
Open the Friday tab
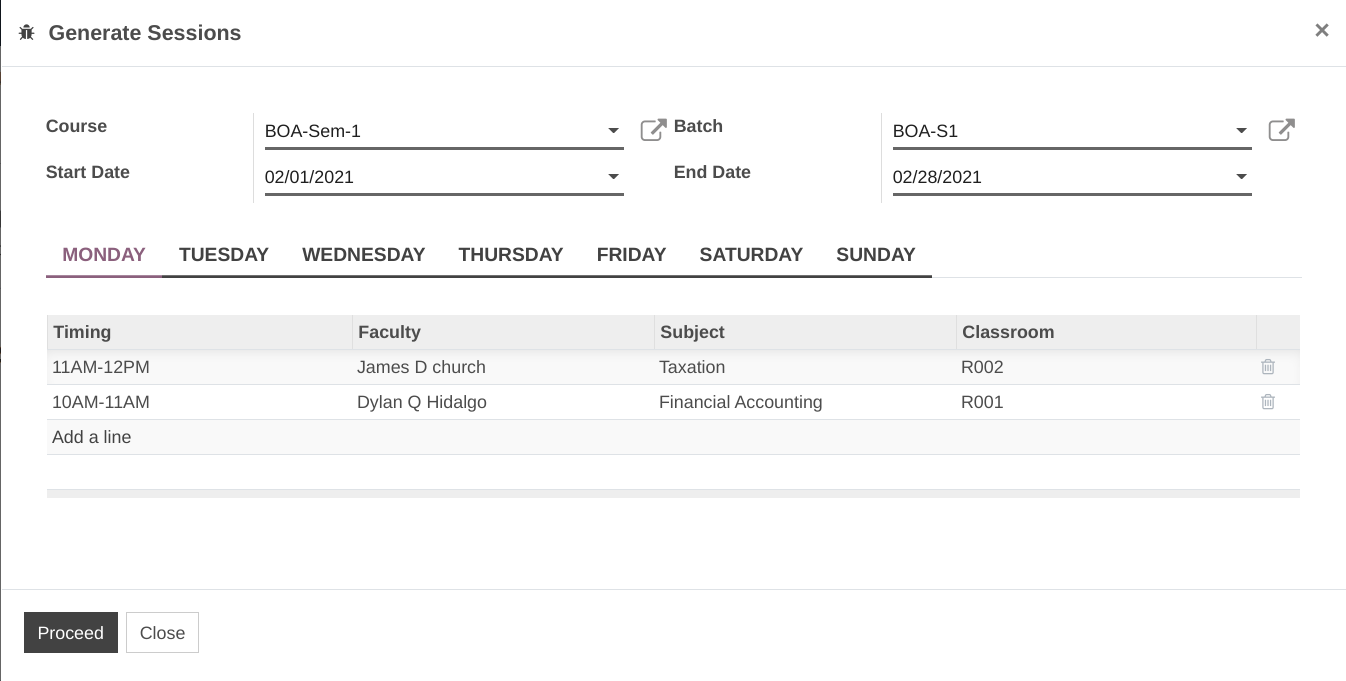point(631,255)
